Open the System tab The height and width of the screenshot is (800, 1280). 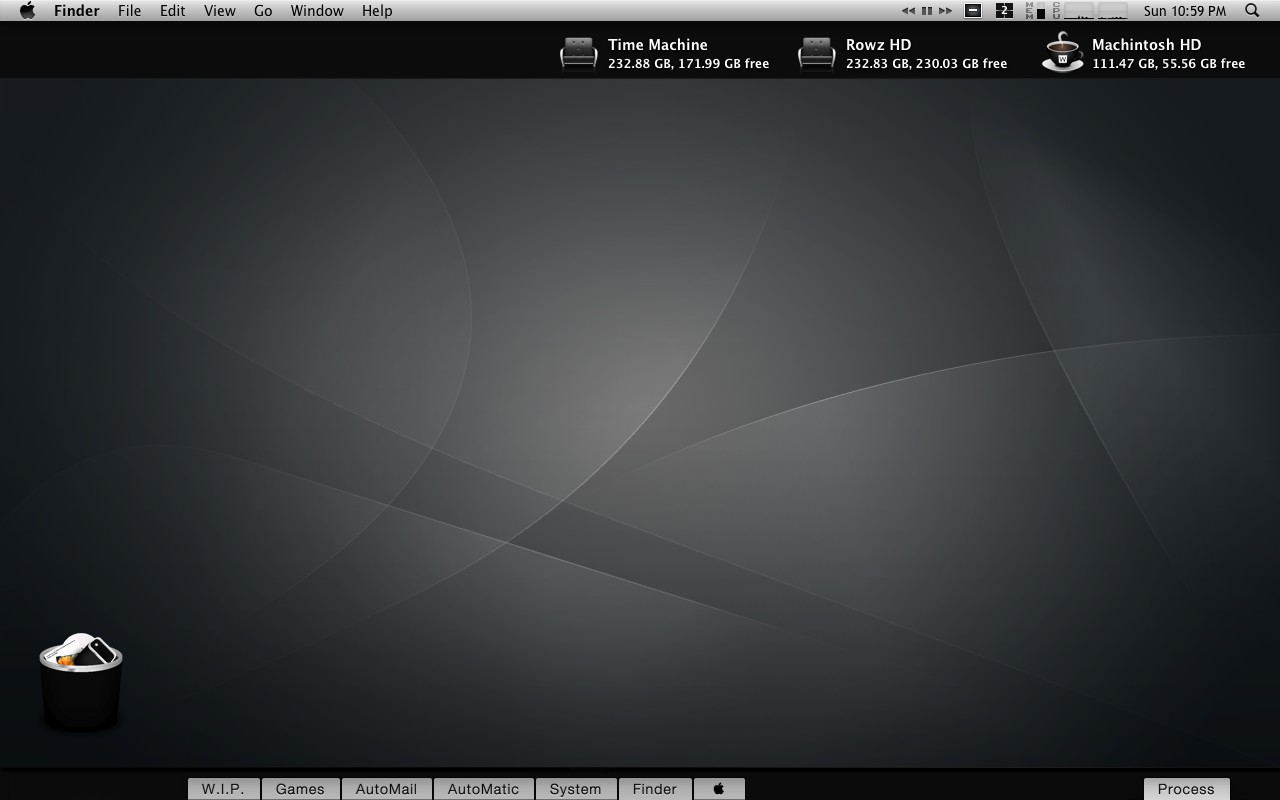(x=575, y=789)
